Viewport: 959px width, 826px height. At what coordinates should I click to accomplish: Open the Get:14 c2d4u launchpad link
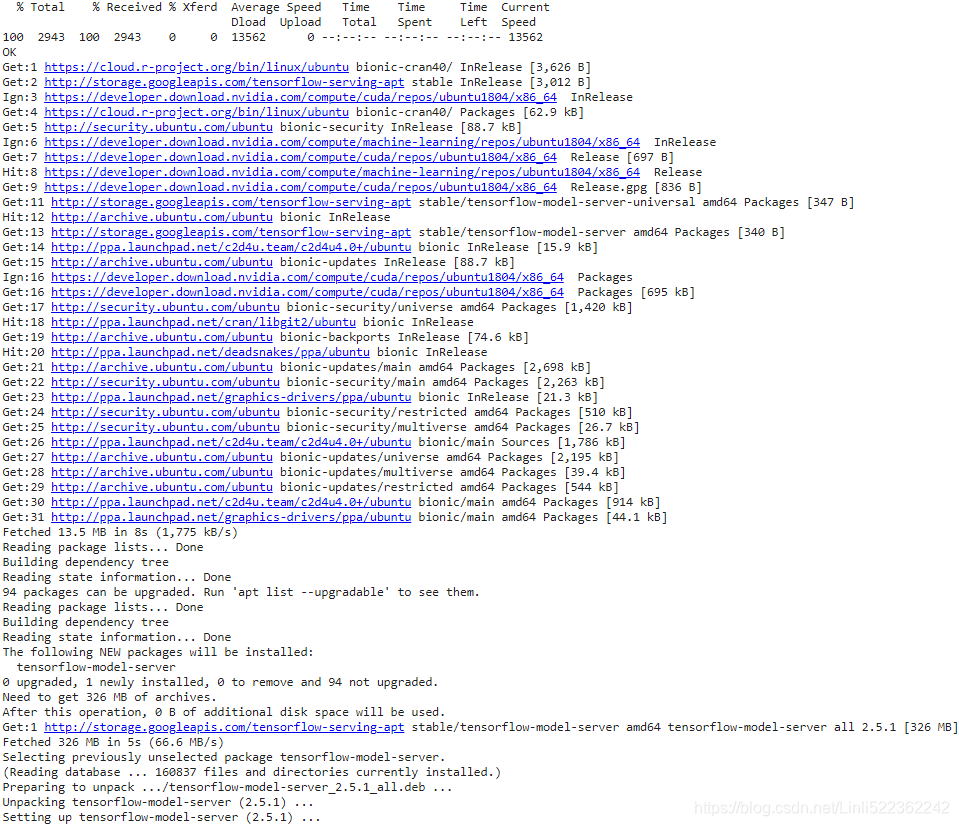point(231,247)
